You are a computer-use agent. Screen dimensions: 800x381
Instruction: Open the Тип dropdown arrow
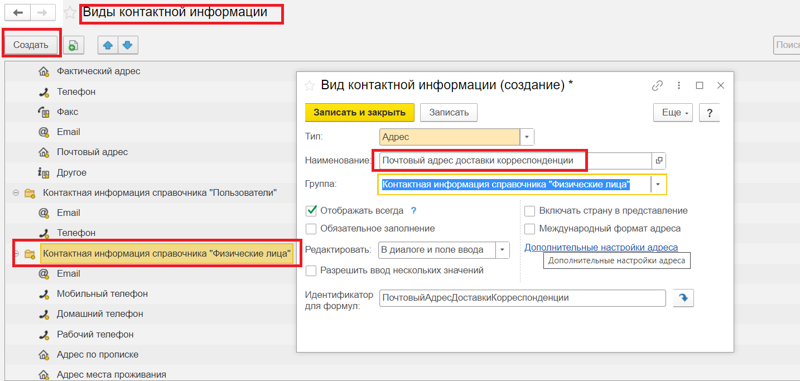click(527, 137)
